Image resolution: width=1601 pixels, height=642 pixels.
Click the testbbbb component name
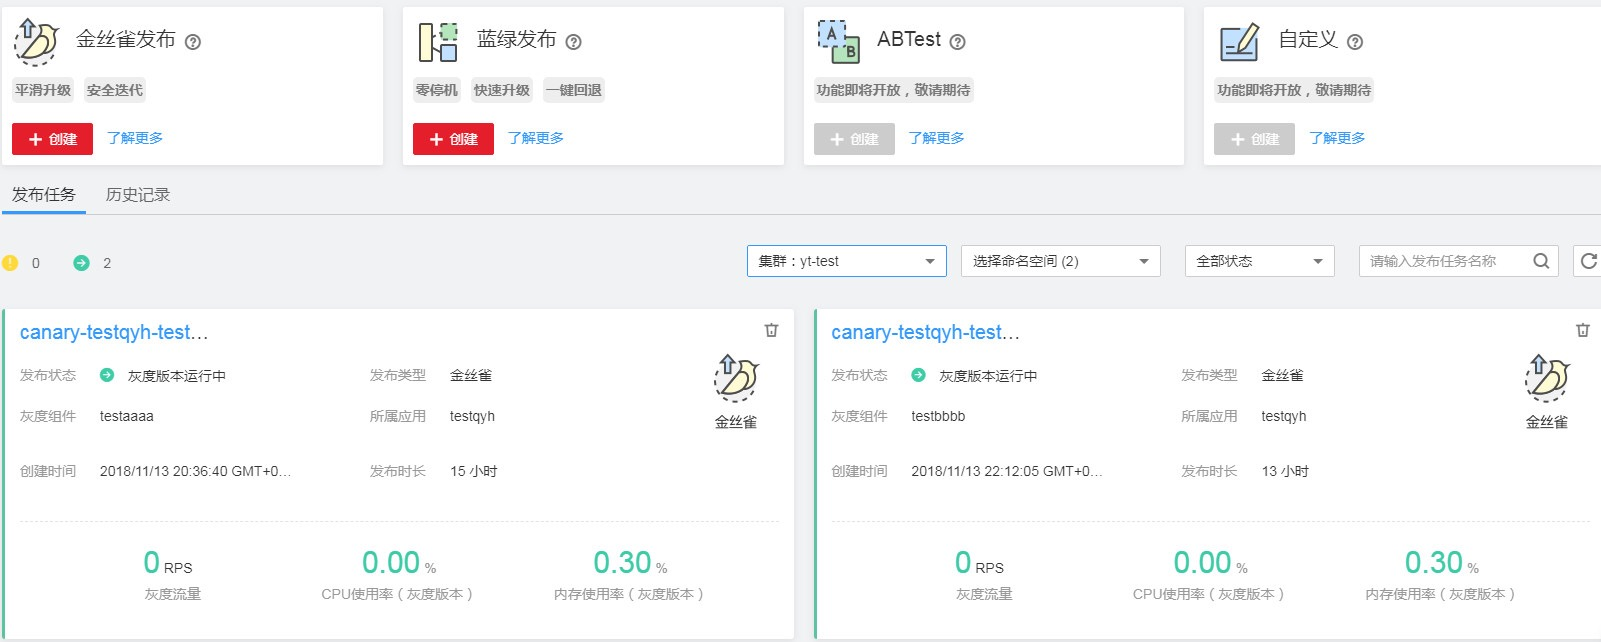click(x=938, y=416)
